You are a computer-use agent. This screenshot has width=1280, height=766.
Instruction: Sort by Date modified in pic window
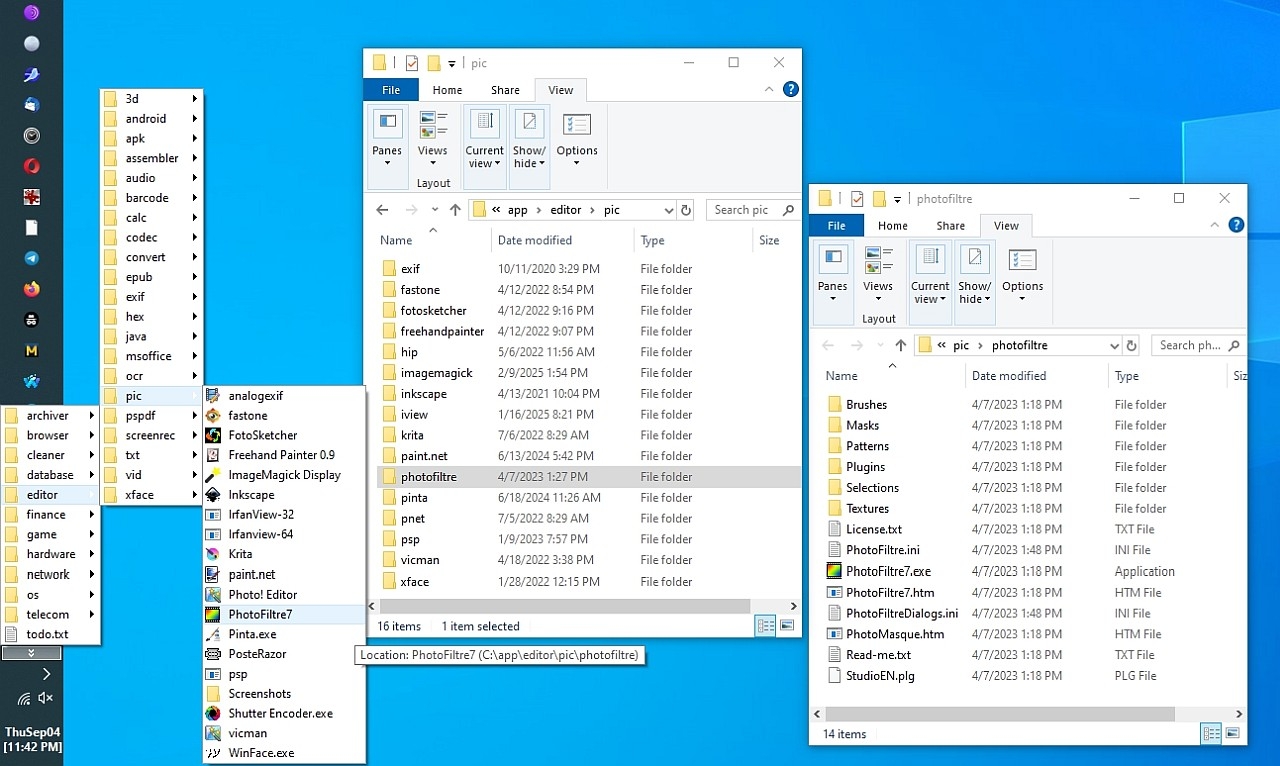pyautogui.click(x=564, y=240)
